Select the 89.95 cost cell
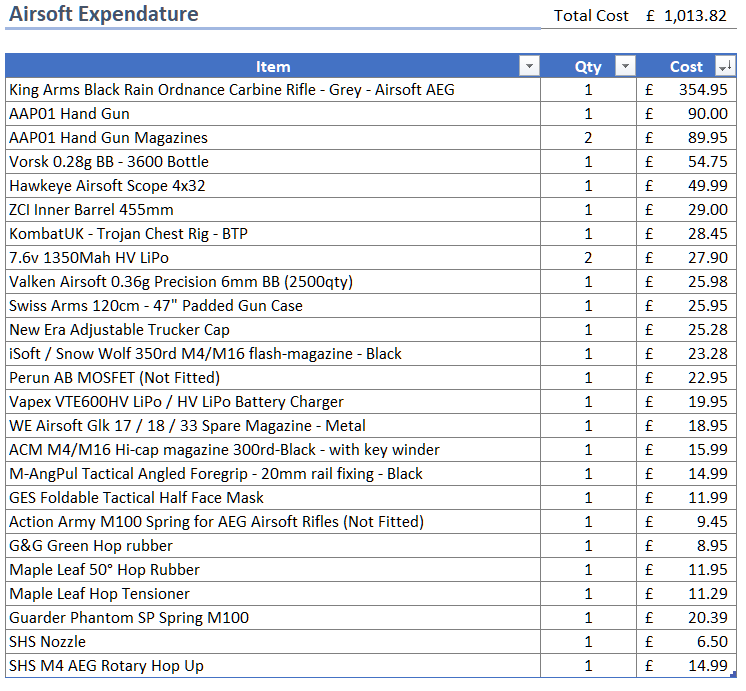 point(687,138)
